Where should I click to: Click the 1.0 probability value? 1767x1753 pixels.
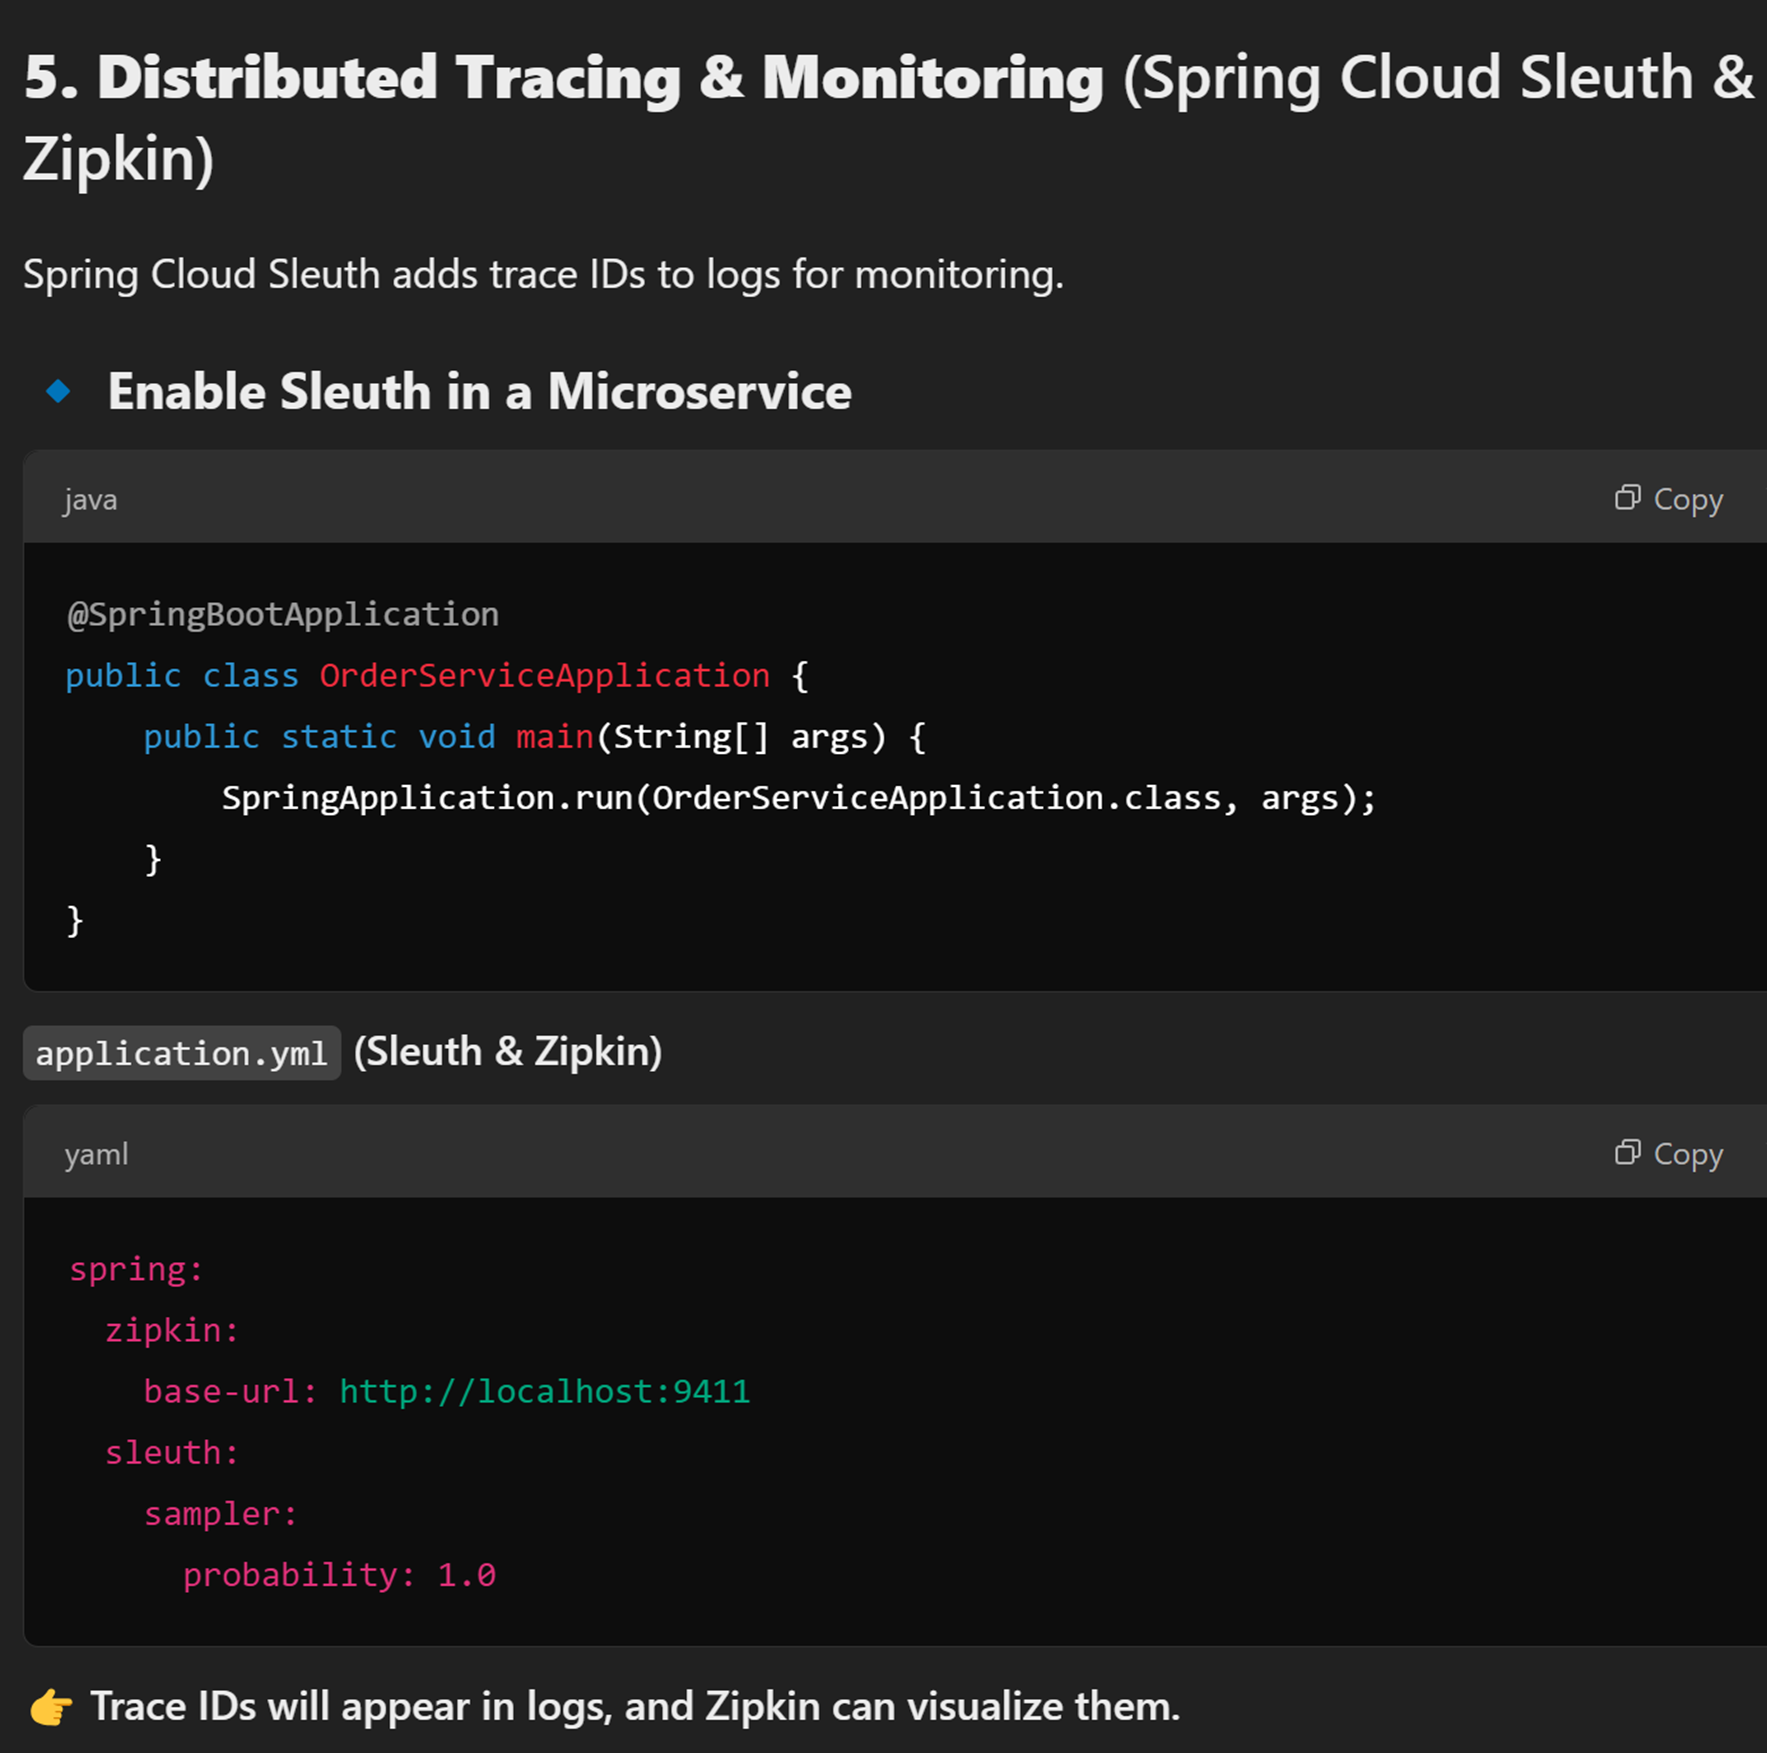pos(466,1575)
